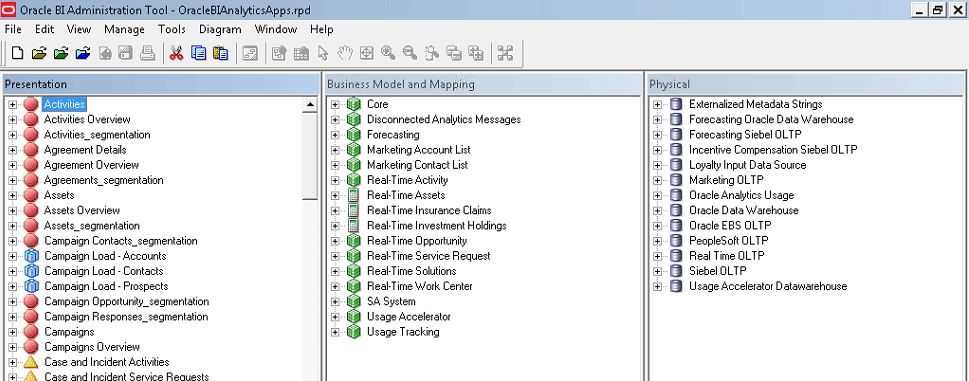Click the Presentation pane scrollbar thumb
Image resolution: width=969 pixels, height=381 pixels.
tap(310, 156)
